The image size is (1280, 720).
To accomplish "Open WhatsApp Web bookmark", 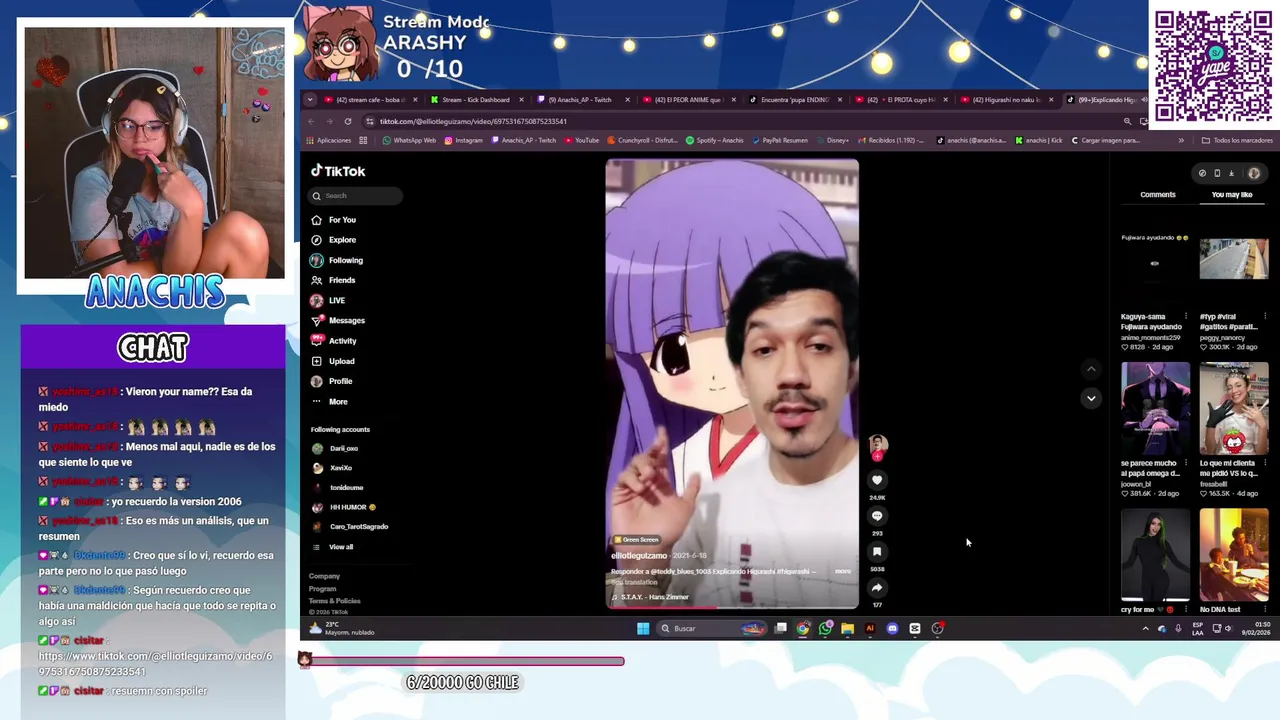I will pyautogui.click(x=409, y=141).
